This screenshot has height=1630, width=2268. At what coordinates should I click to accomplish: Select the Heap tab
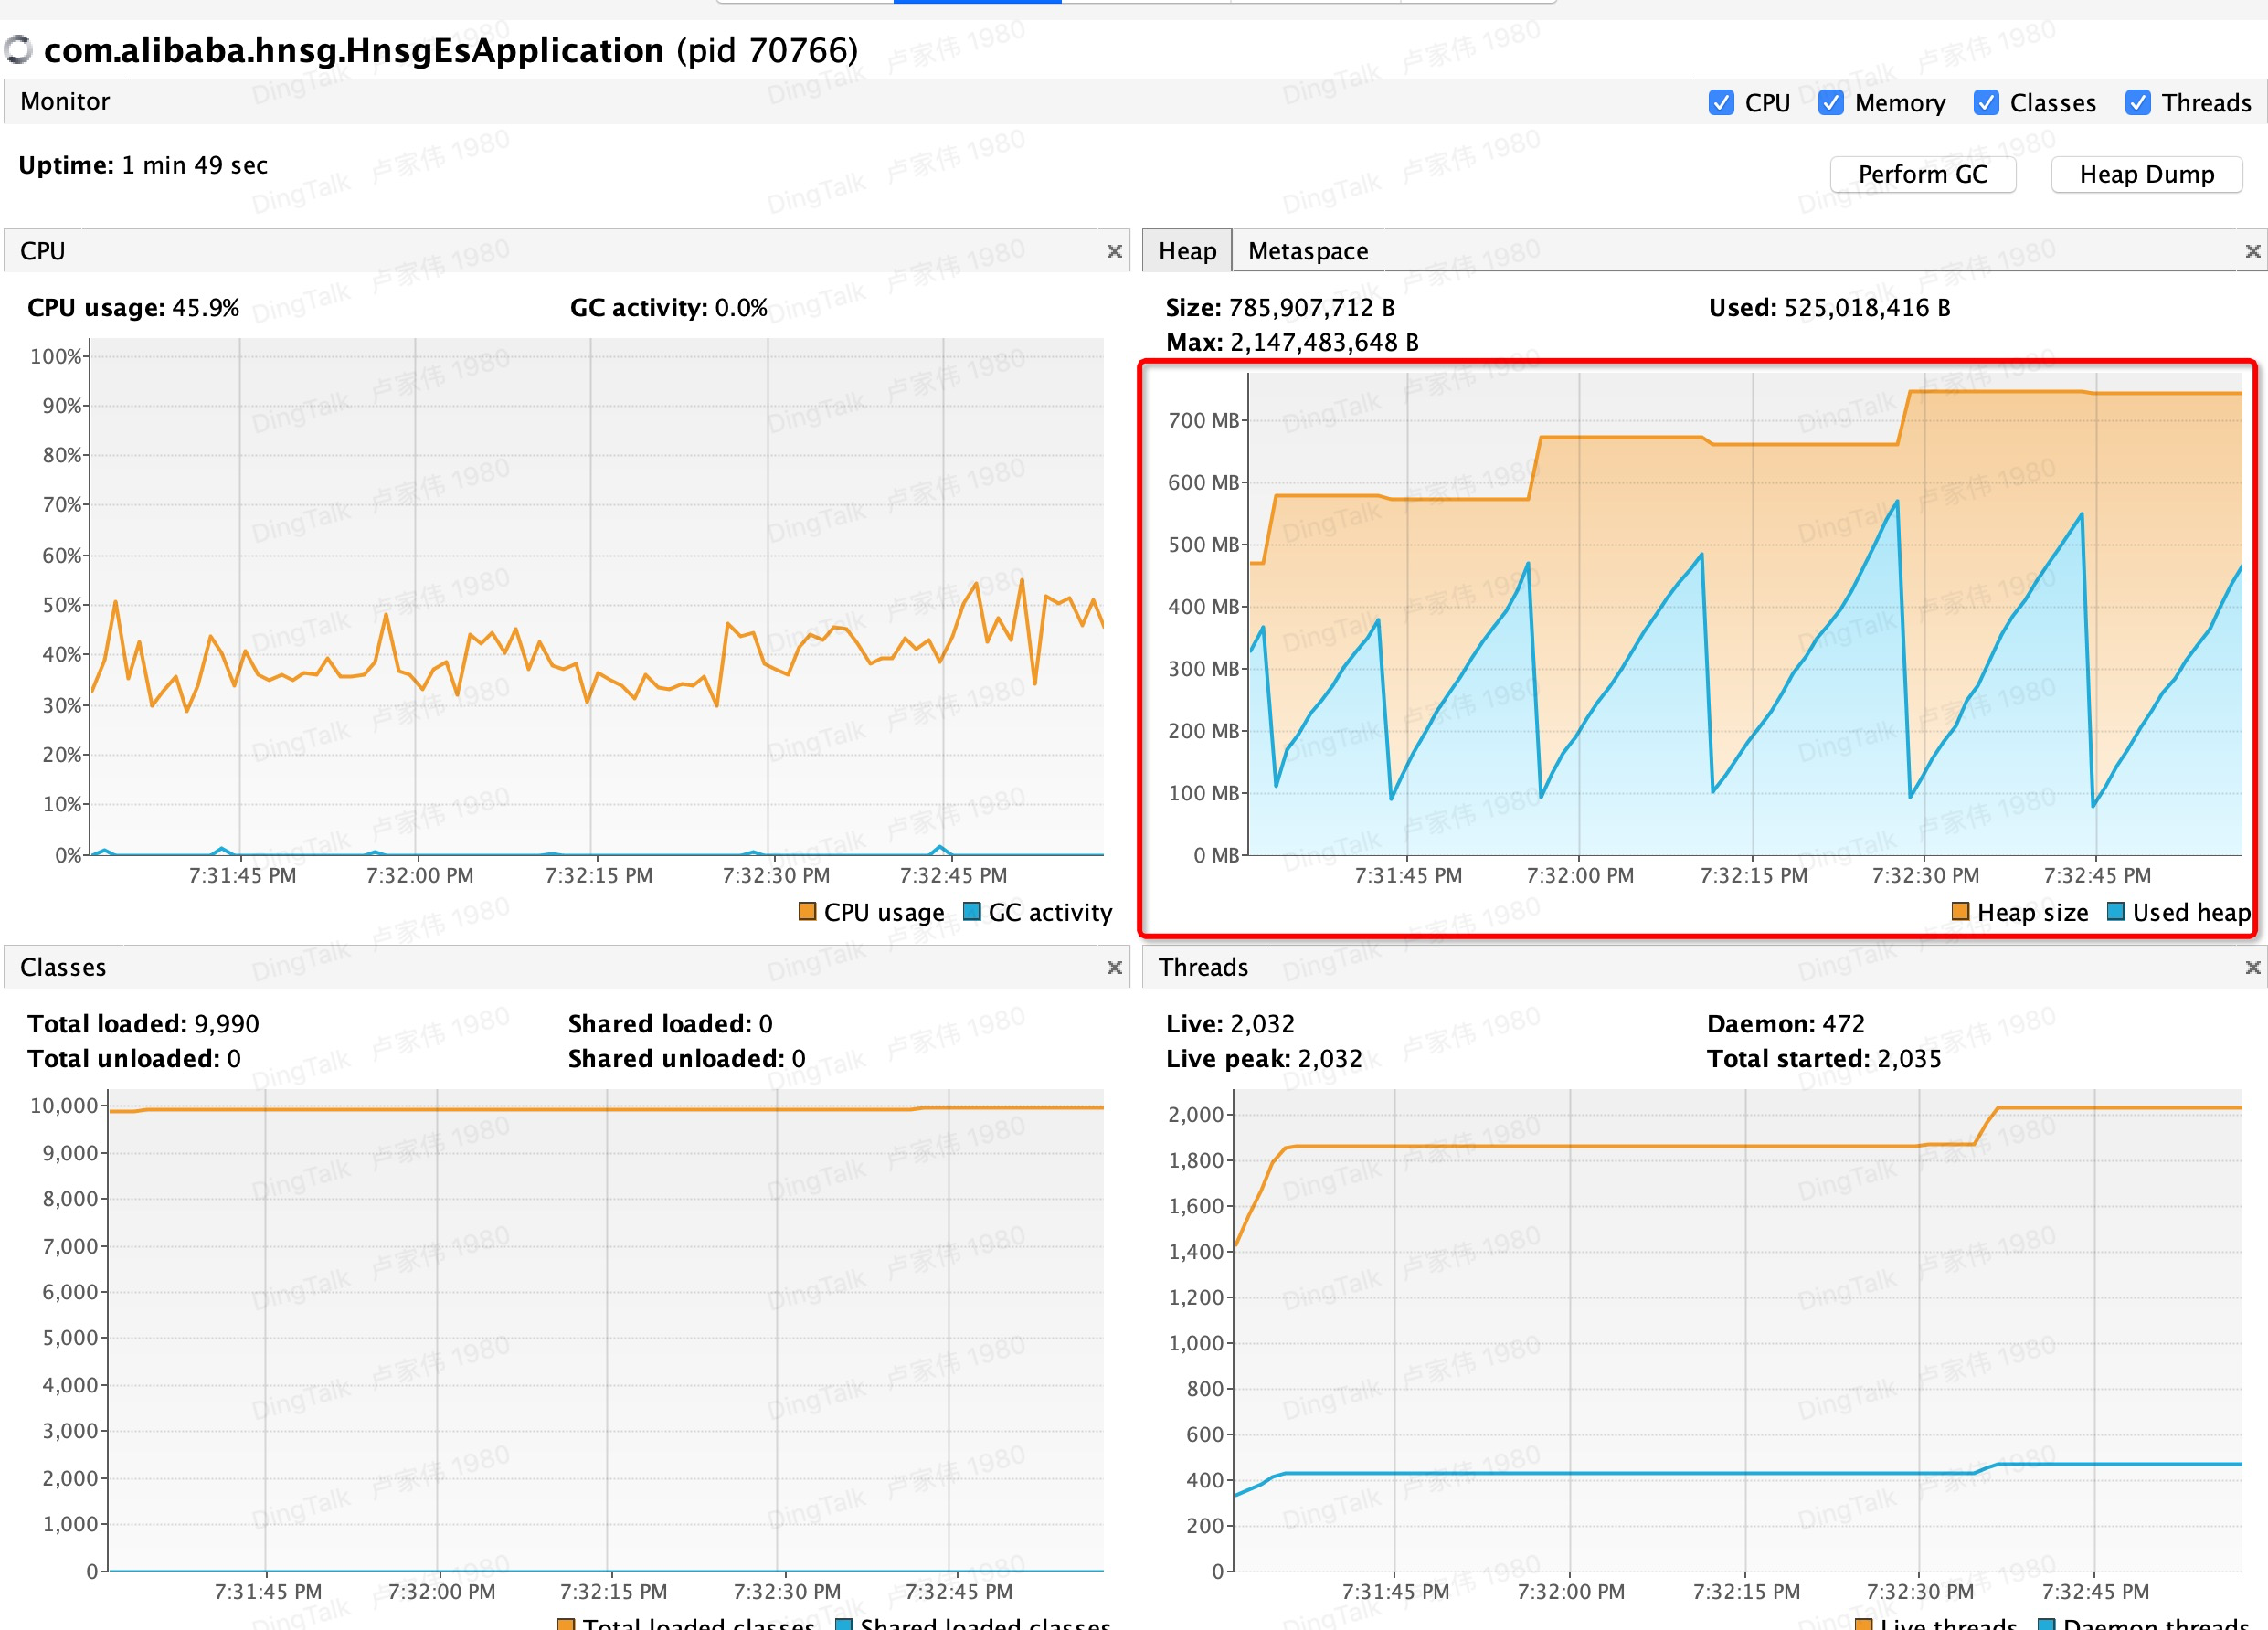point(1187,251)
